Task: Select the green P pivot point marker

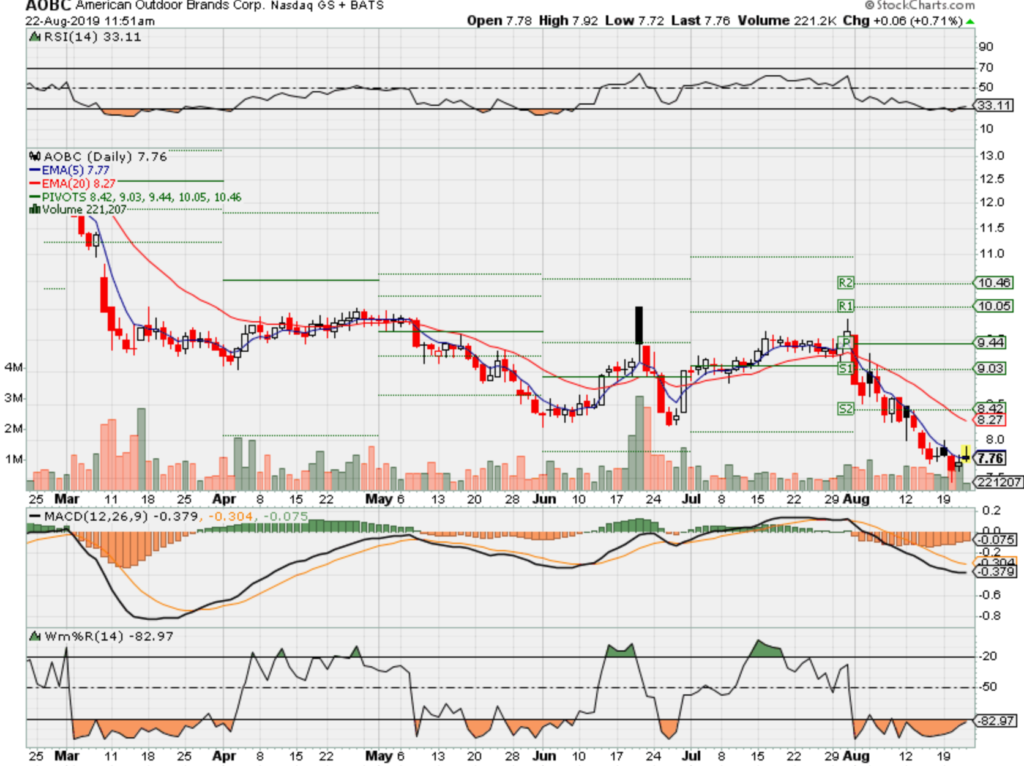Action: (846, 343)
